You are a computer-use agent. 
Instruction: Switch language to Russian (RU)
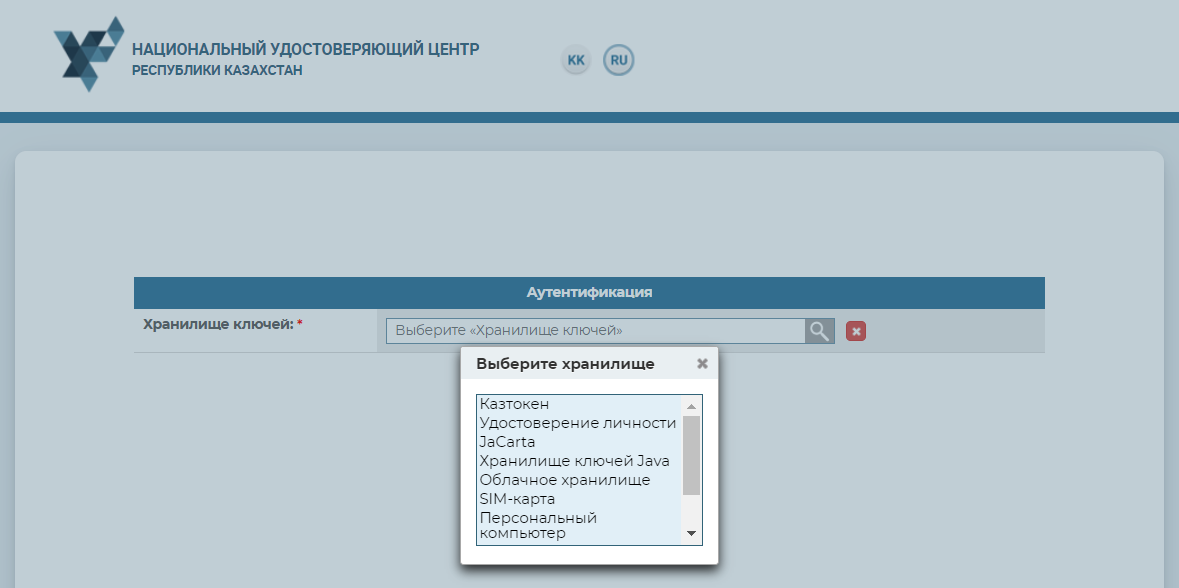click(619, 60)
